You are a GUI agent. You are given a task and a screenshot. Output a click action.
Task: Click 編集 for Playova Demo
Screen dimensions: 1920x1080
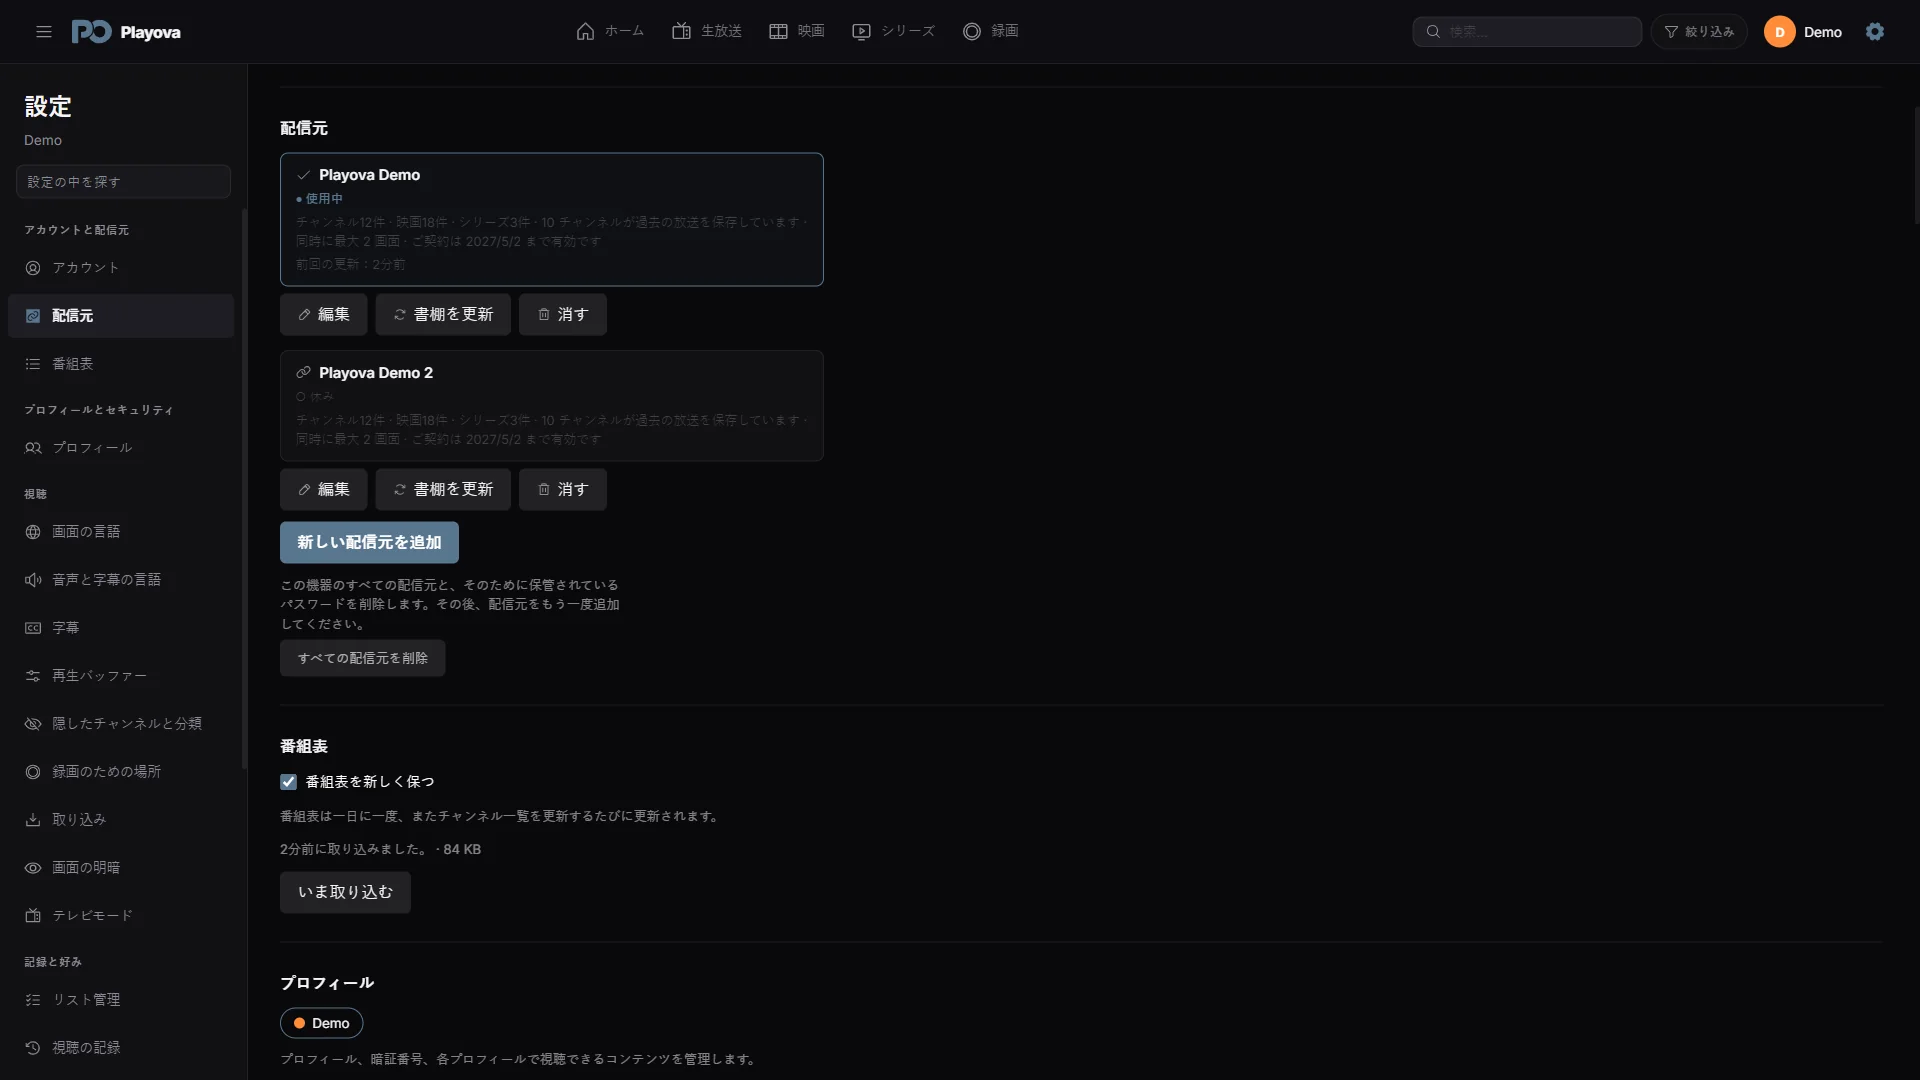pyautogui.click(x=323, y=315)
